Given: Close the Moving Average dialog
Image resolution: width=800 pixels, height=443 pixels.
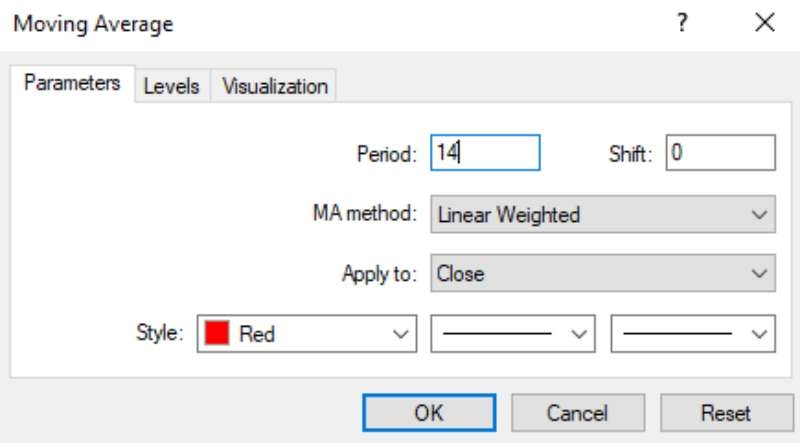Looking at the screenshot, I should click(765, 23).
